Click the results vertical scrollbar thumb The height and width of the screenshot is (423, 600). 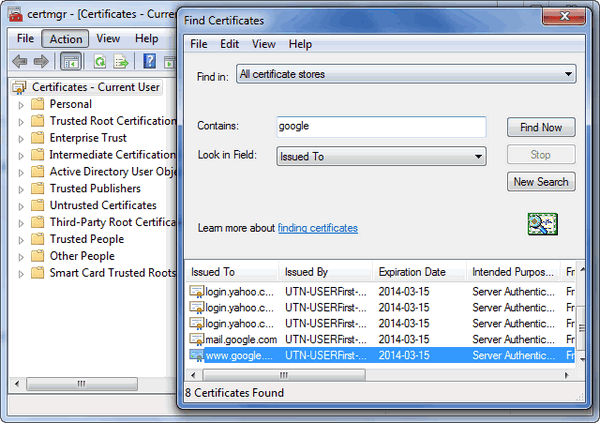[x=581, y=328]
